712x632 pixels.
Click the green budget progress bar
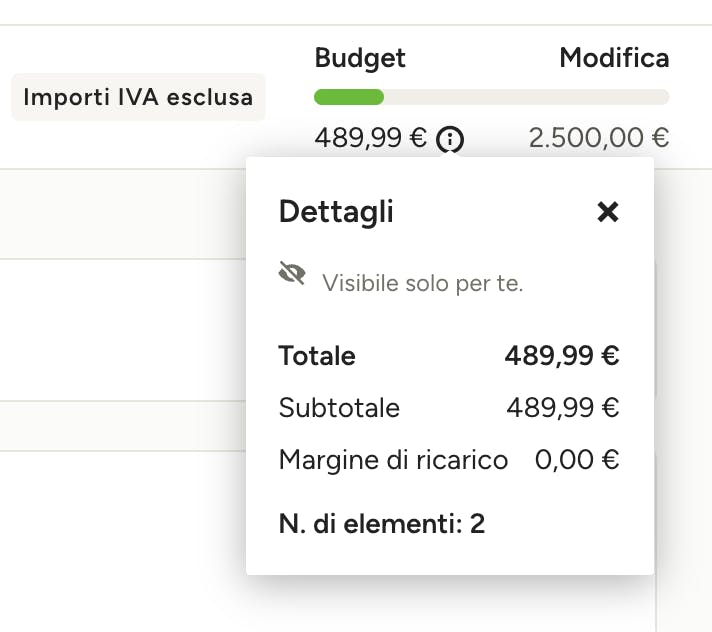(349, 97)
